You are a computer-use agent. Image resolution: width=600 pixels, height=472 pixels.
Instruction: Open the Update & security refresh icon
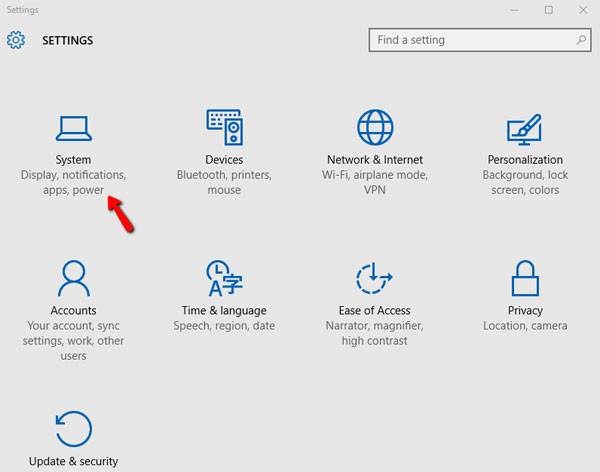coord(73,429)
